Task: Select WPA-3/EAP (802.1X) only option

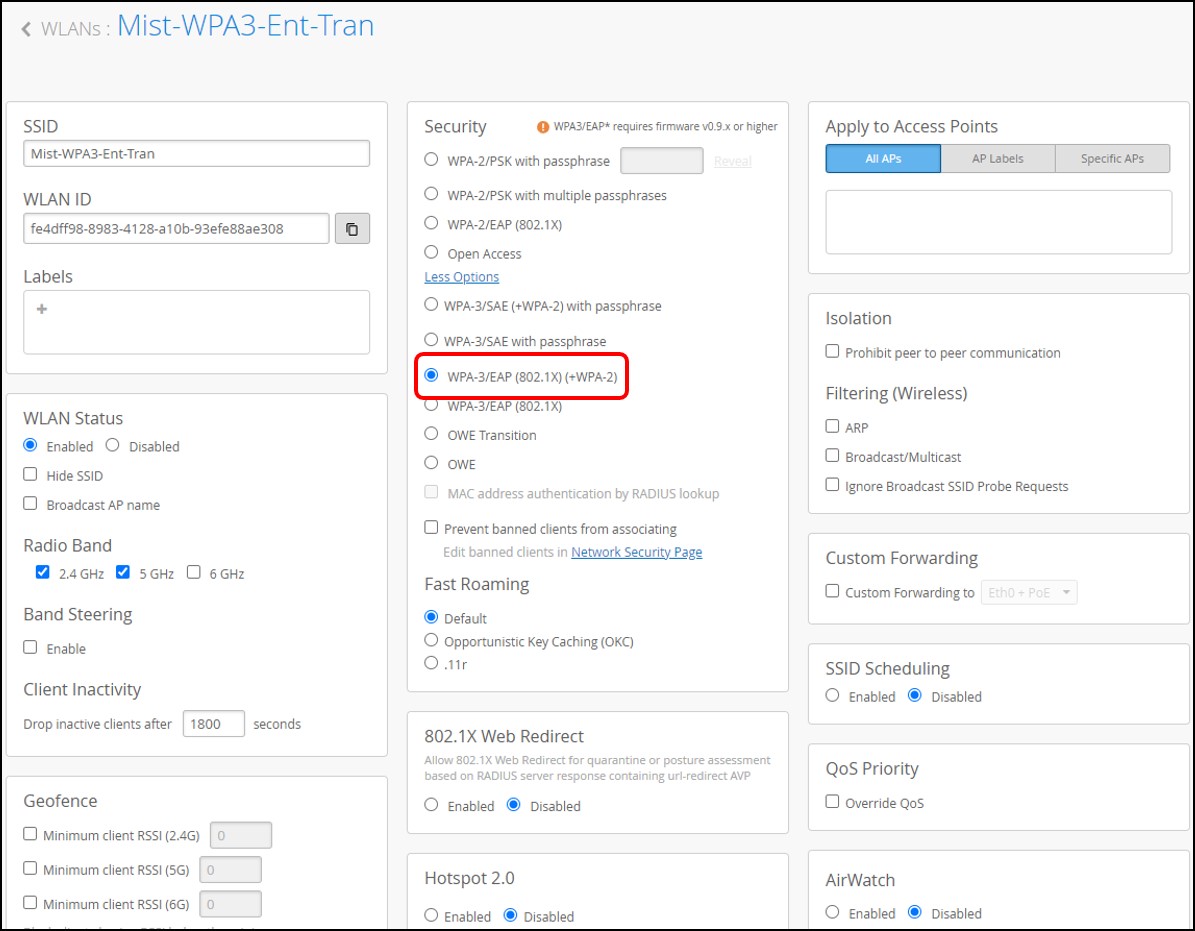Action: tap(431, 405)
